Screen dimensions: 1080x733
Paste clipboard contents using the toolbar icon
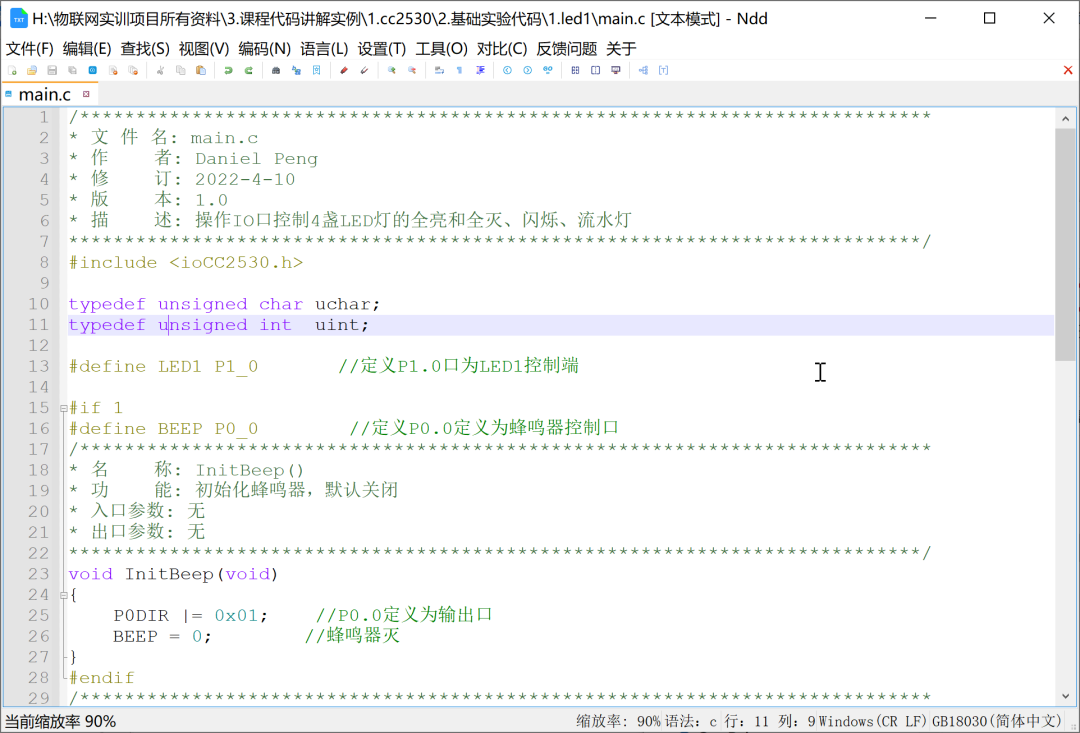(201, 70)
